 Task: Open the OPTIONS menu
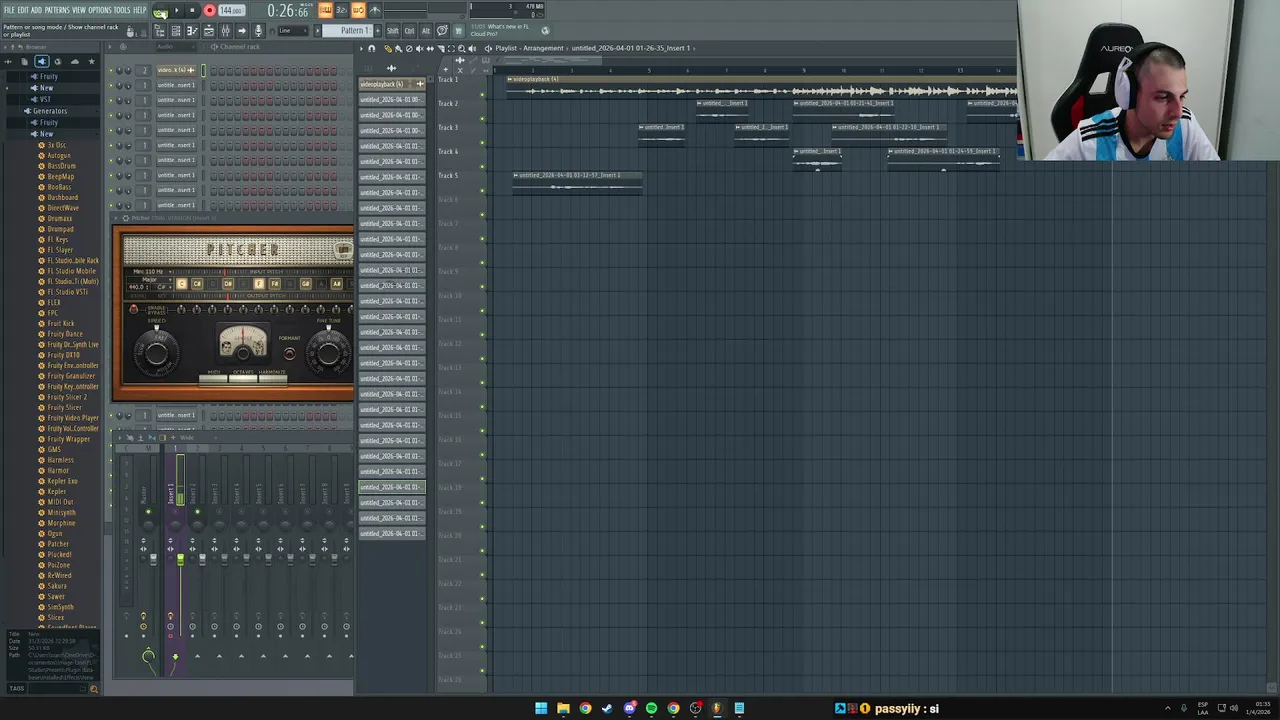[x=100, y=10]
